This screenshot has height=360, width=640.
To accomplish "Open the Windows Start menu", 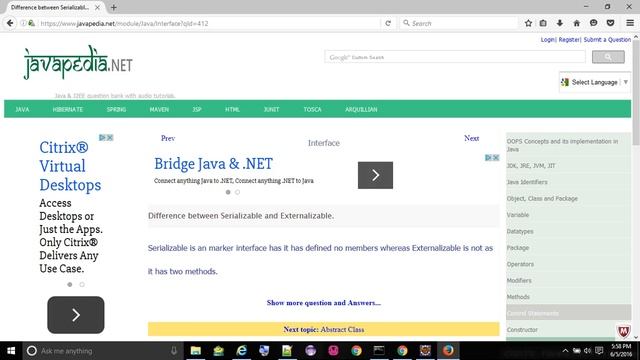I will 11,351.
